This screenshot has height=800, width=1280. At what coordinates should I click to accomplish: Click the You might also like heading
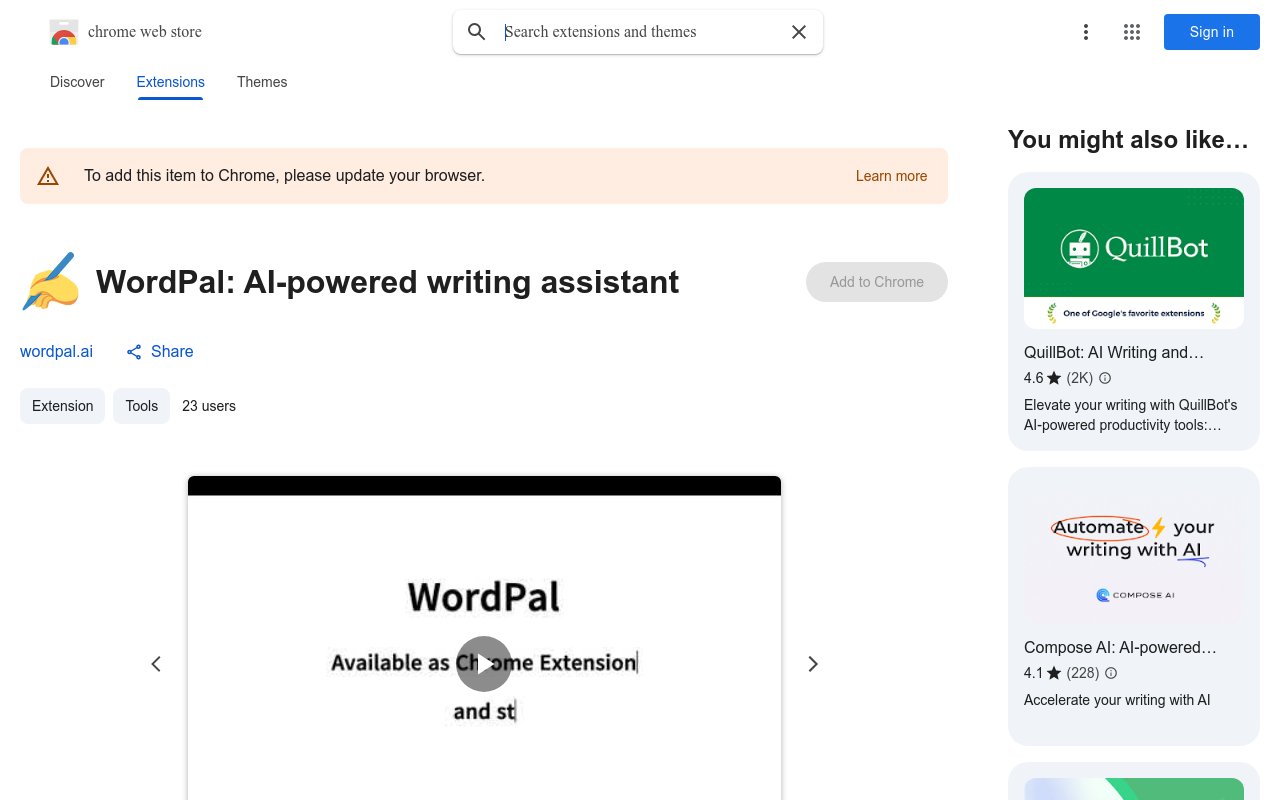[1128, 140]
